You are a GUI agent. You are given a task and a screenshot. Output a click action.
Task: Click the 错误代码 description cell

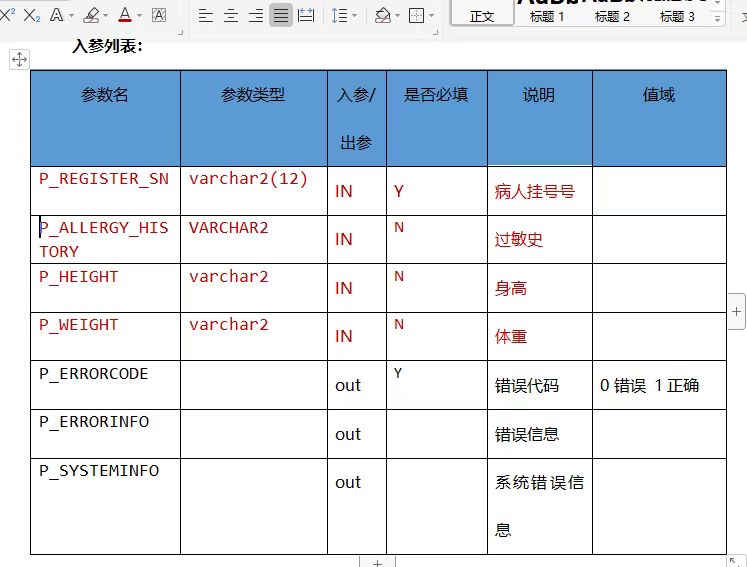click(x=540, y=385)
